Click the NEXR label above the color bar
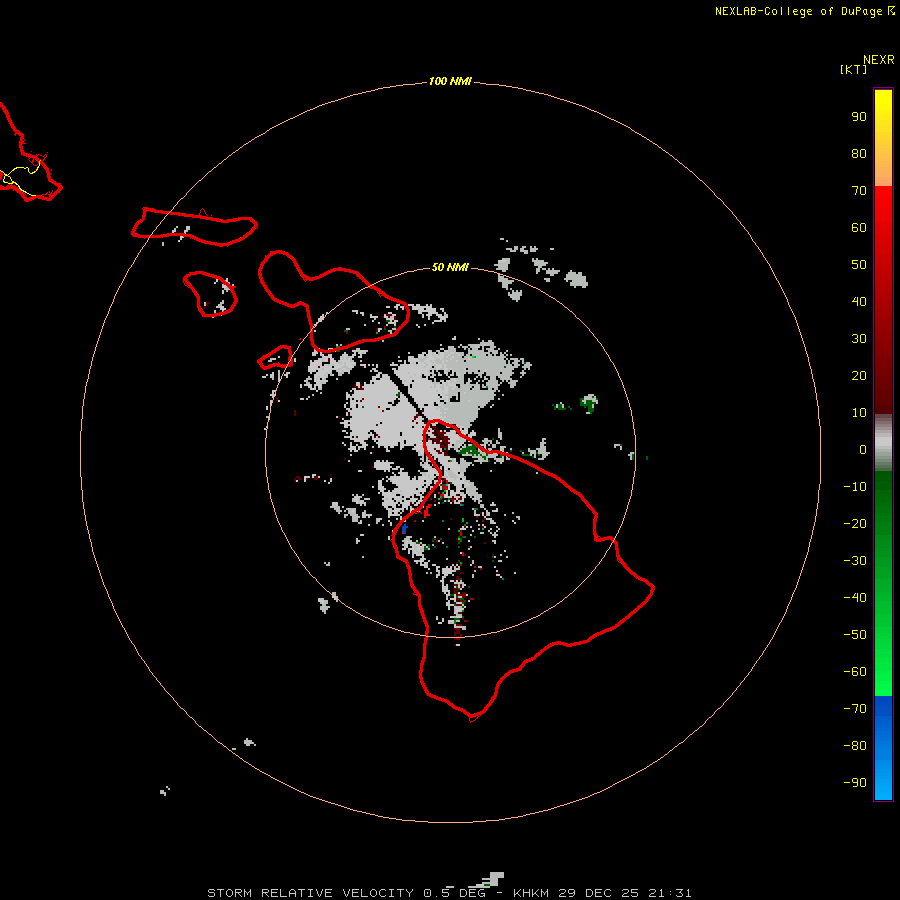This screenshot has height=900, width=900. (x=879, y=60)
